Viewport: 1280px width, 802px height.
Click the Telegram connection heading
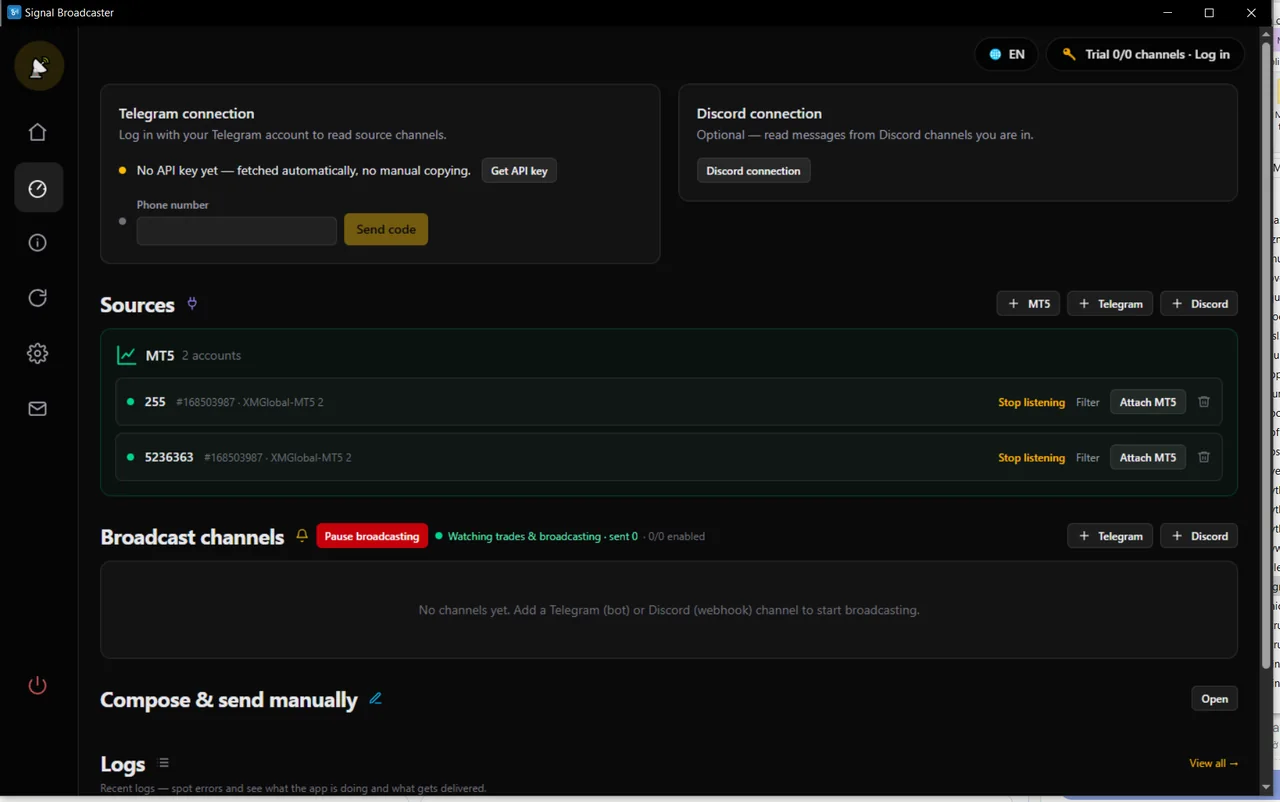pos(187,114)
